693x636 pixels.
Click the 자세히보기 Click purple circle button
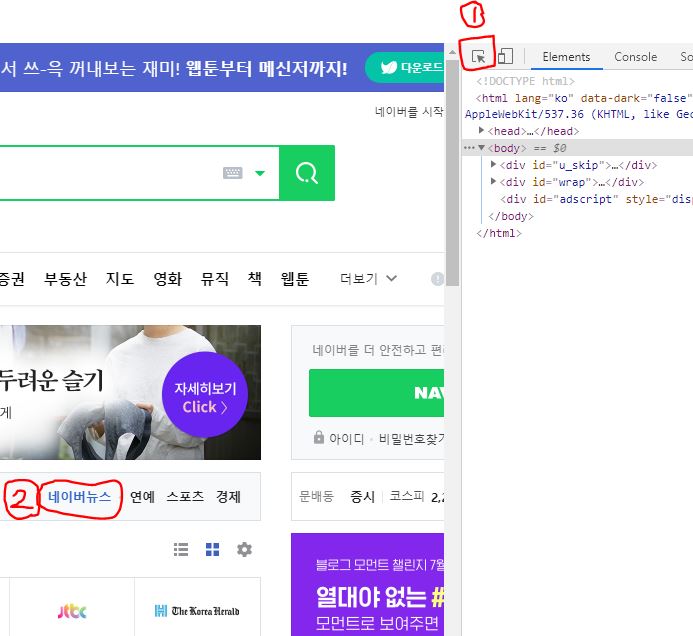[x=205, y=395]
